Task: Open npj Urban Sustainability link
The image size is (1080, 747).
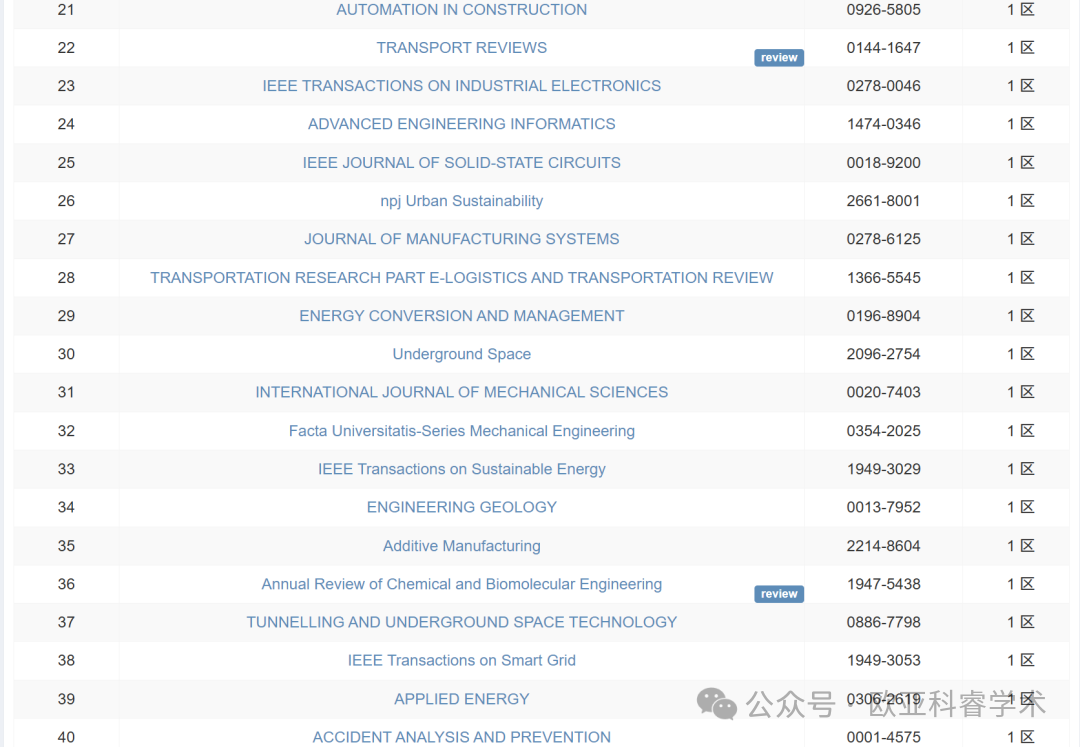Action: (461, 201)
